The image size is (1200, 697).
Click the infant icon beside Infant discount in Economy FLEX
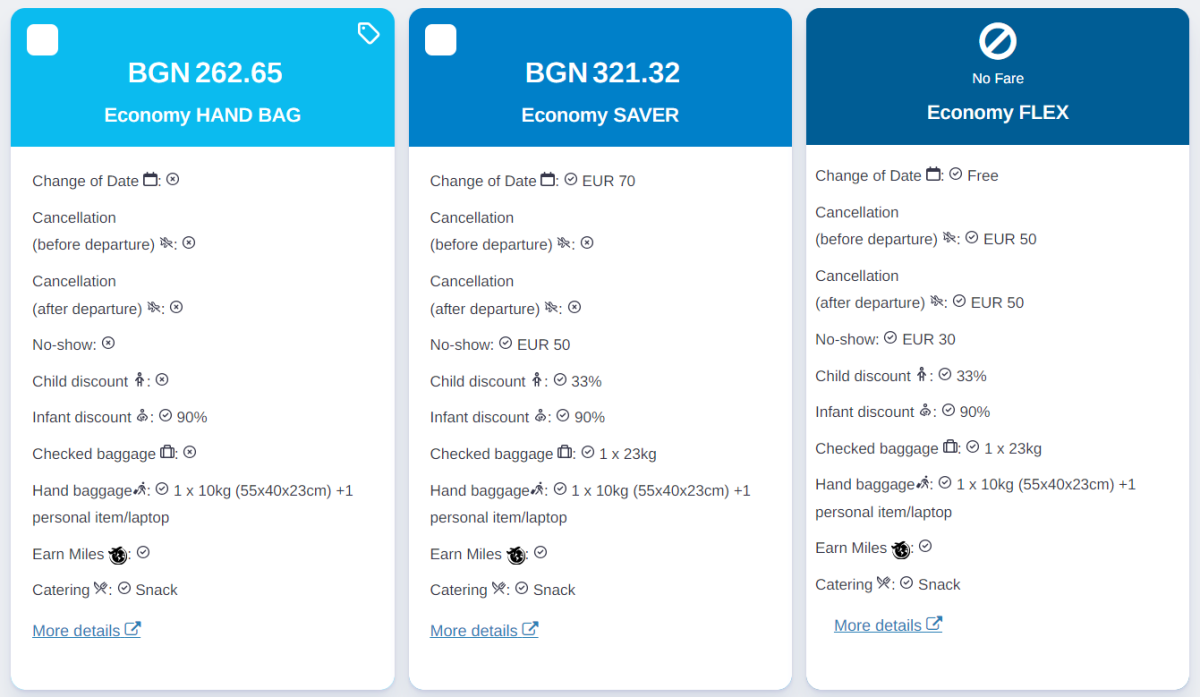925,411
